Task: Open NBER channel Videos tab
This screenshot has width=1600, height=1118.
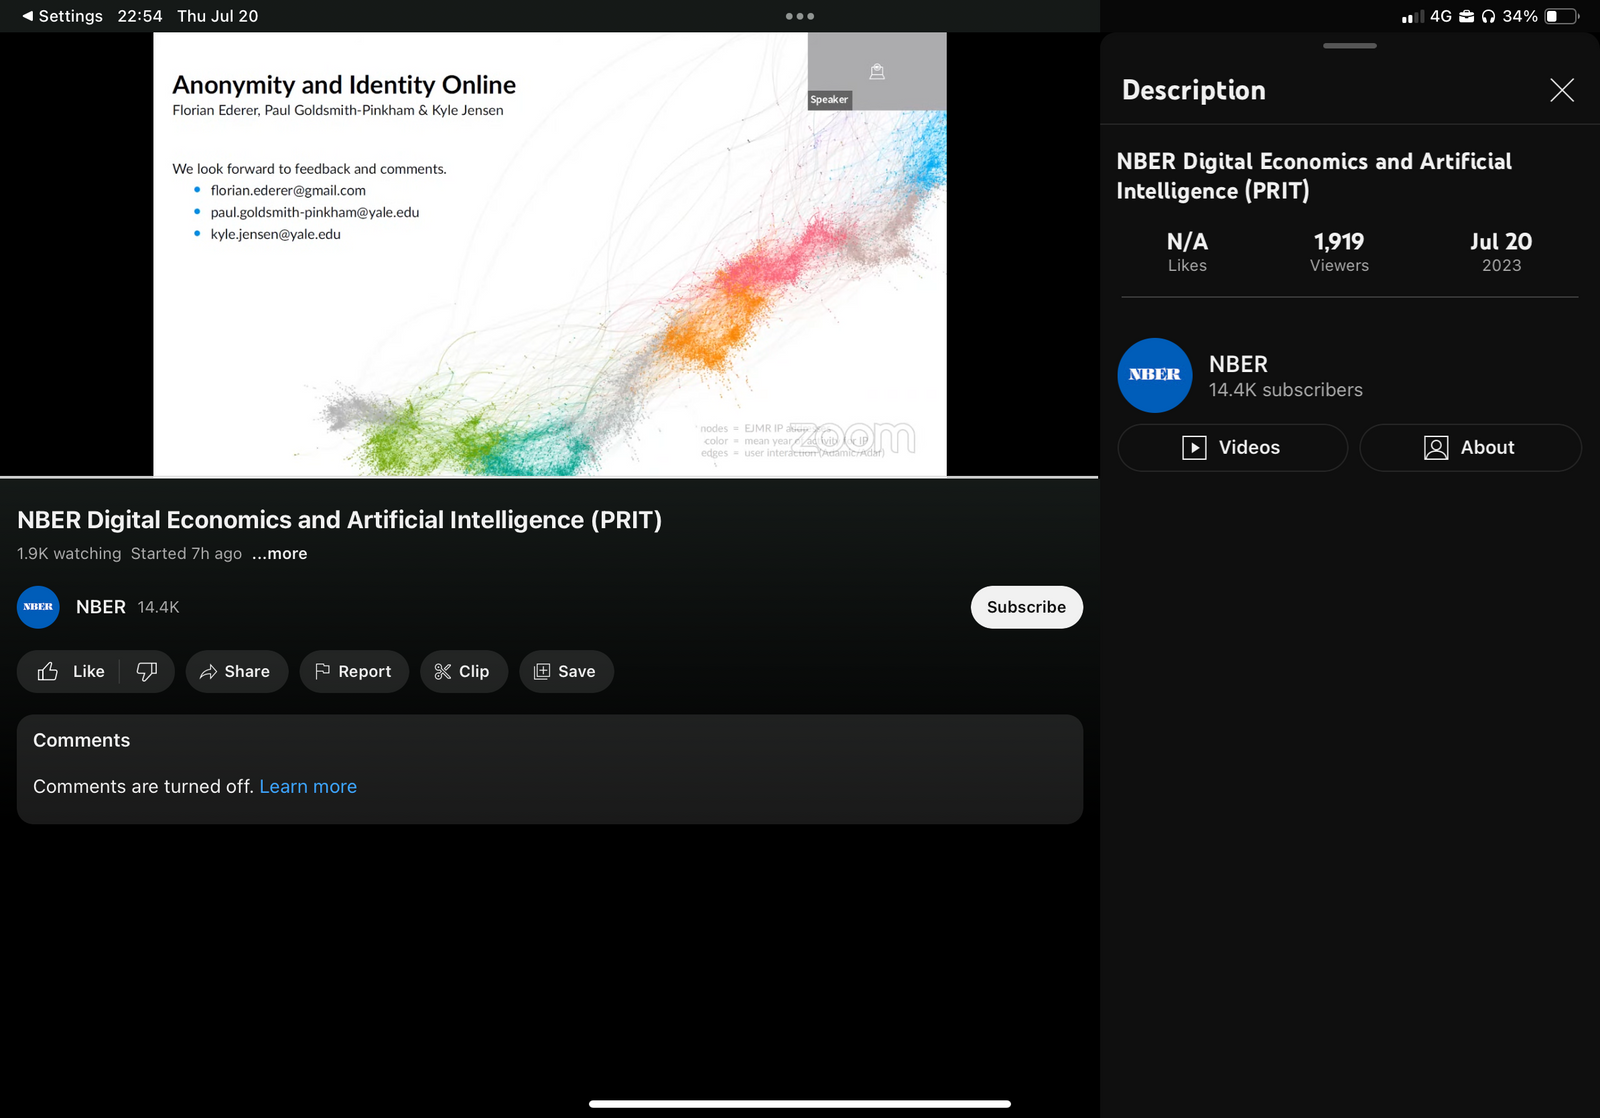Action: coord(1231,448)
